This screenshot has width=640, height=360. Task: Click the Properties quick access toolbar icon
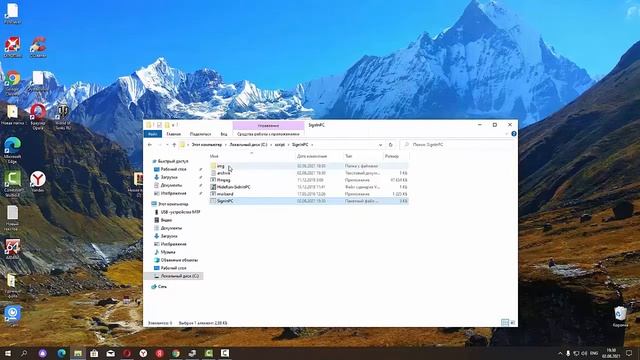(x=159, y=125)
